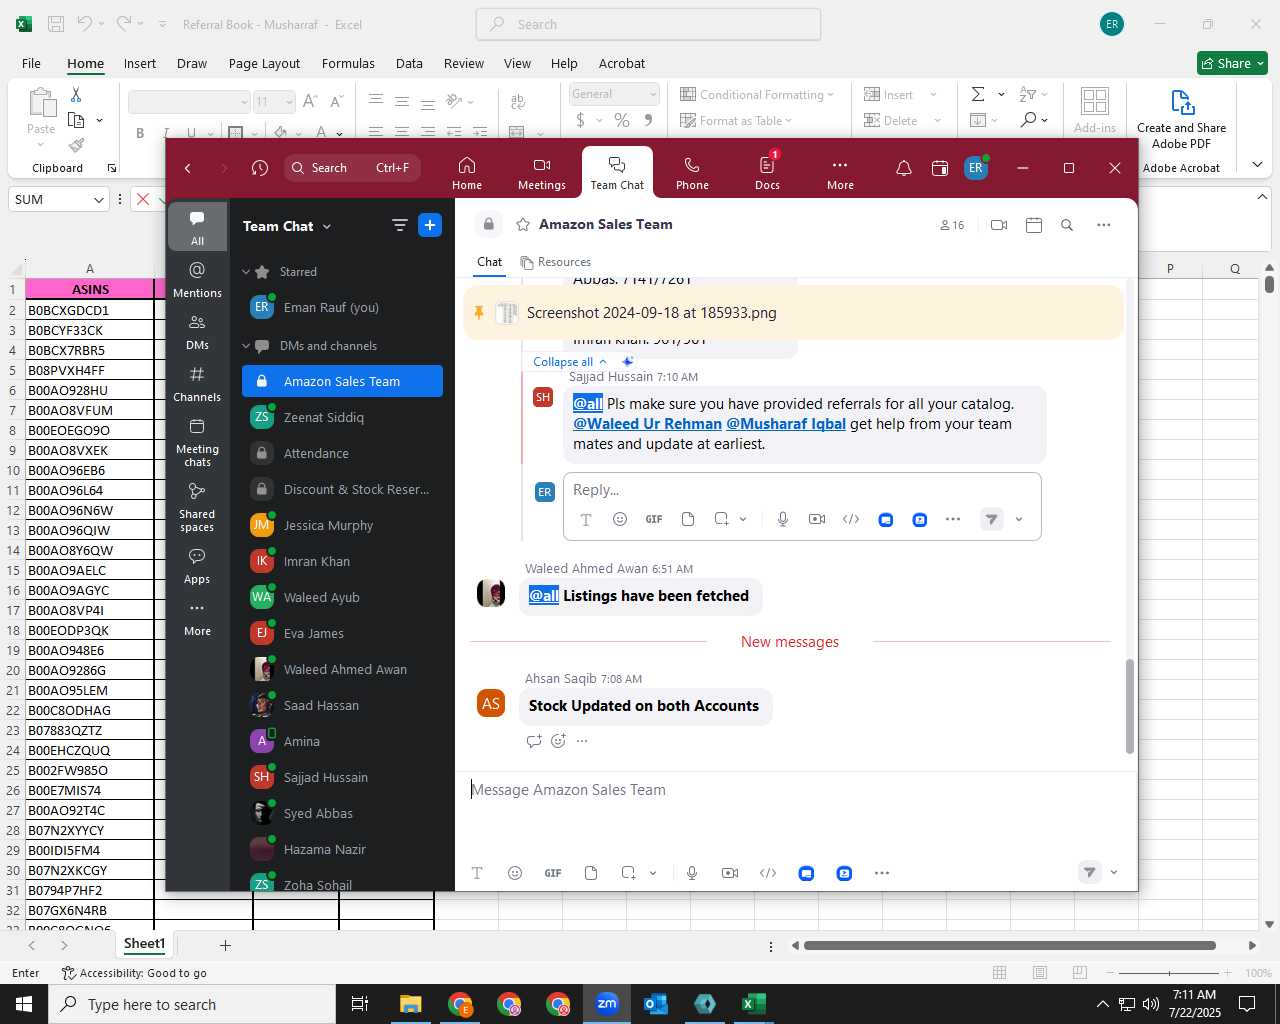Toggle text formatting in main message box
The image size is (1280, 1024).
pos(477,873)
